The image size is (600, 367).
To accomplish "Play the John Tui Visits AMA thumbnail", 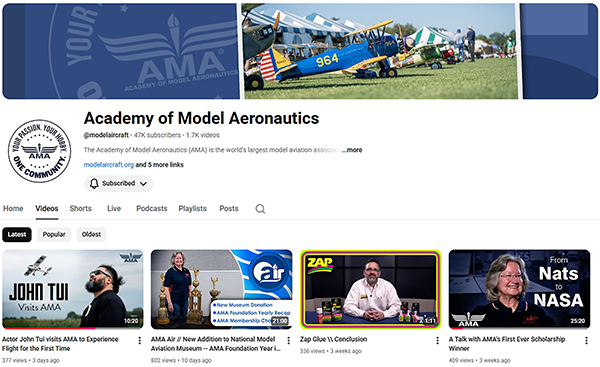I will pyautogui.click(x=73, y=289).
